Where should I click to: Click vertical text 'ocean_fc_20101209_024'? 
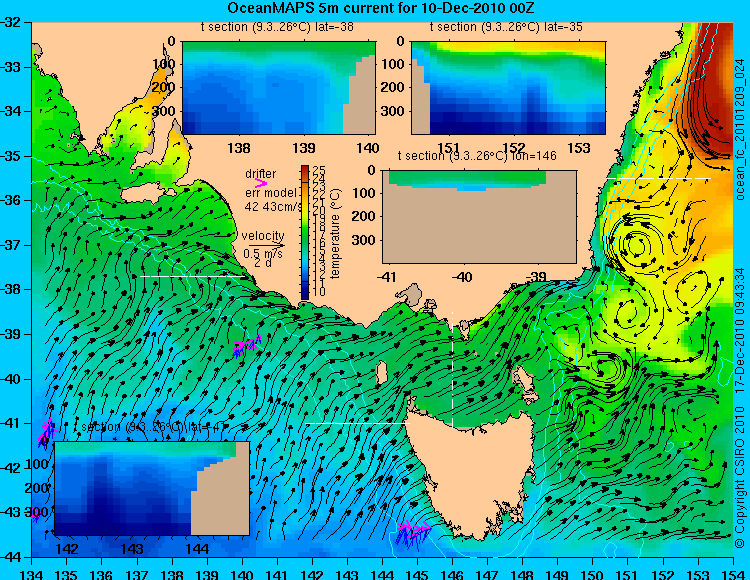click(x=740, y=129)
